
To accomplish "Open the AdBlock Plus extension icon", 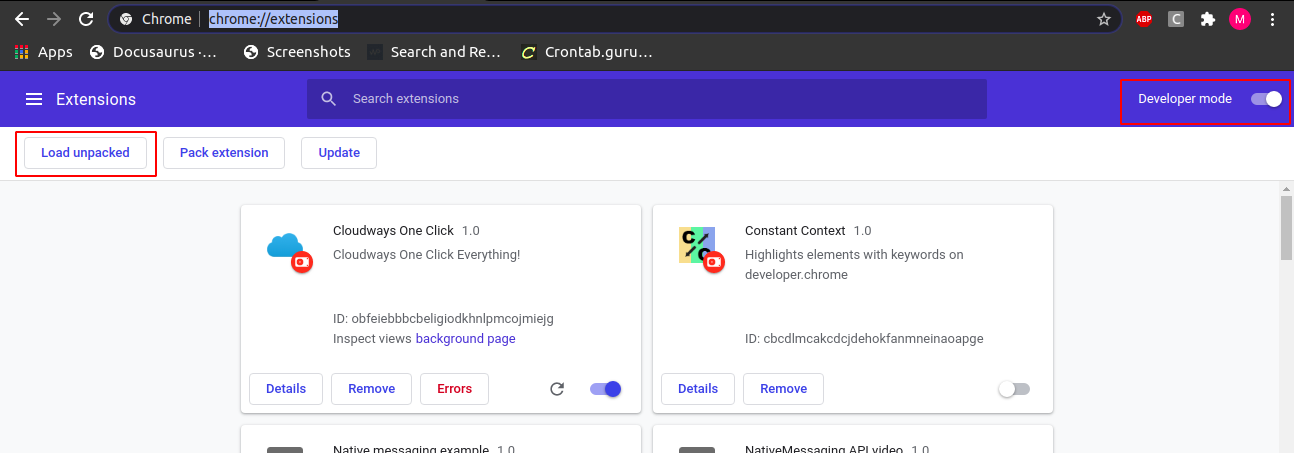I will 1143,19.
